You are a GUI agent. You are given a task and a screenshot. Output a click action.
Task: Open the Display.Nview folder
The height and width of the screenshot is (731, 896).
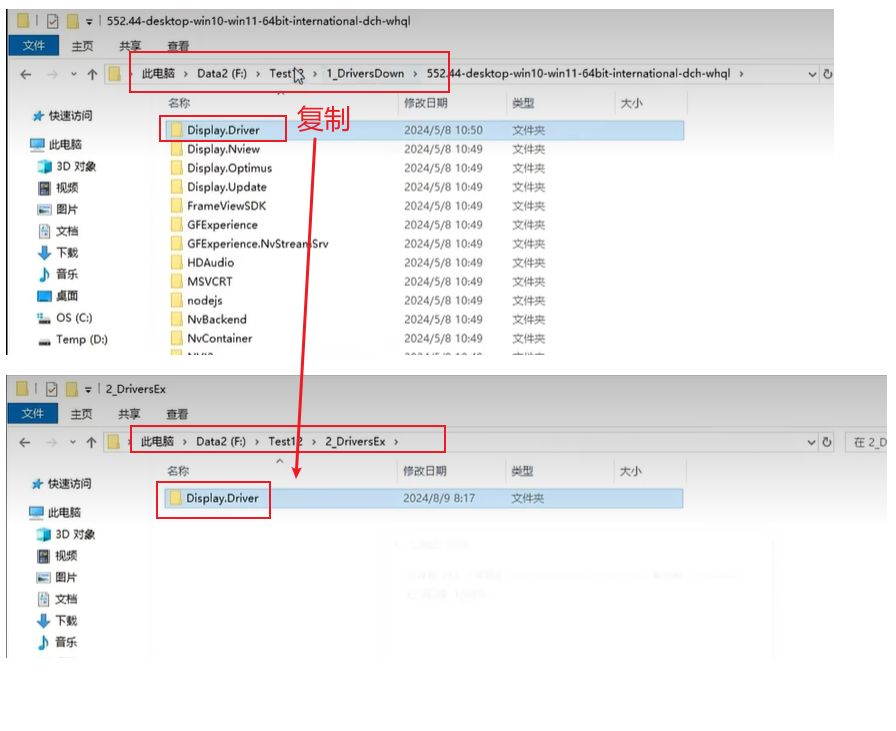(x=222, y=149)
